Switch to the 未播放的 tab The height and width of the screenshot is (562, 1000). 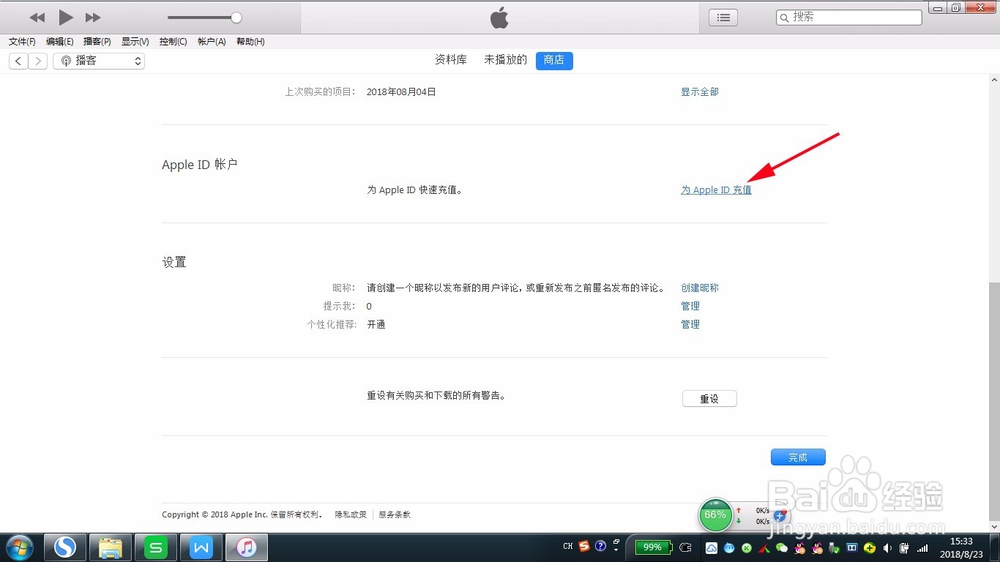(x=505, y=60)
